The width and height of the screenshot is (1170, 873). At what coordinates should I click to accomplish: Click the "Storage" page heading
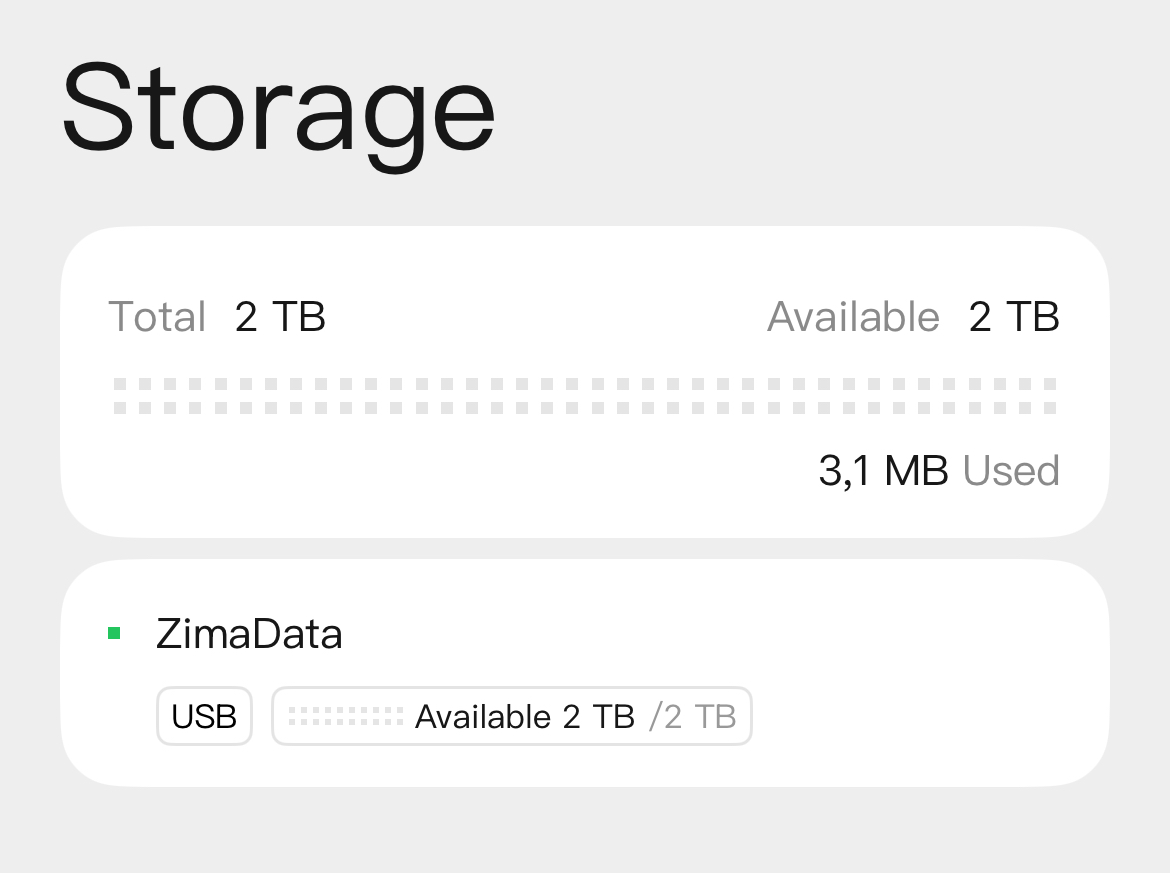point(279,110)
